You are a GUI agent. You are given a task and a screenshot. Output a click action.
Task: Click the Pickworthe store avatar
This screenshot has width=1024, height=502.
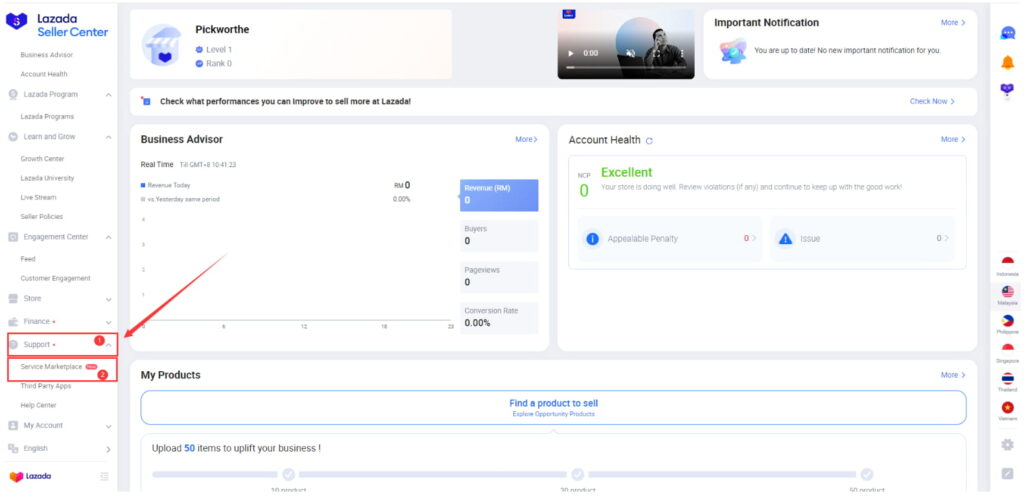[x=161, y=44]
